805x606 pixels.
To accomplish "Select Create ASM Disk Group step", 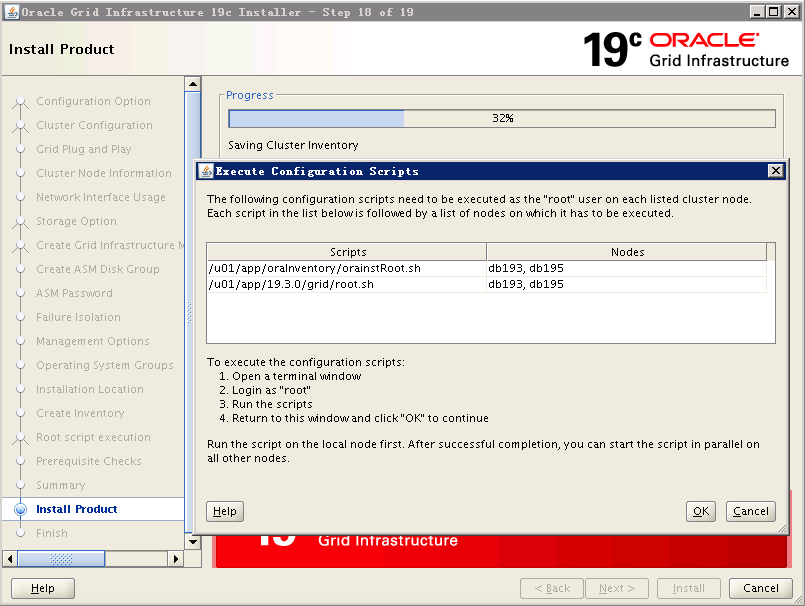I will pos(98,269).
